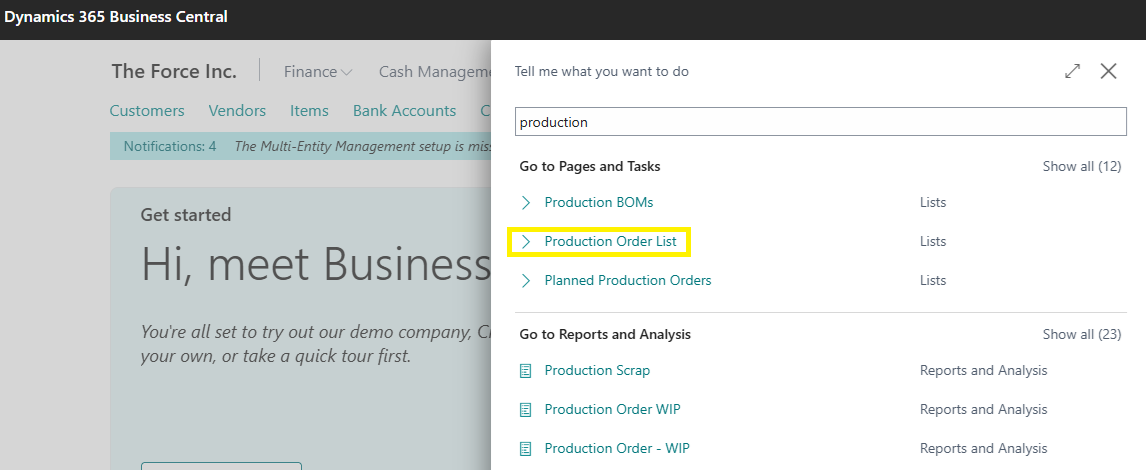The width and height of the screenshot is (1146, 470).
Task: Open Bank Accounts from the navigation bar
Action: coord(404,111)
